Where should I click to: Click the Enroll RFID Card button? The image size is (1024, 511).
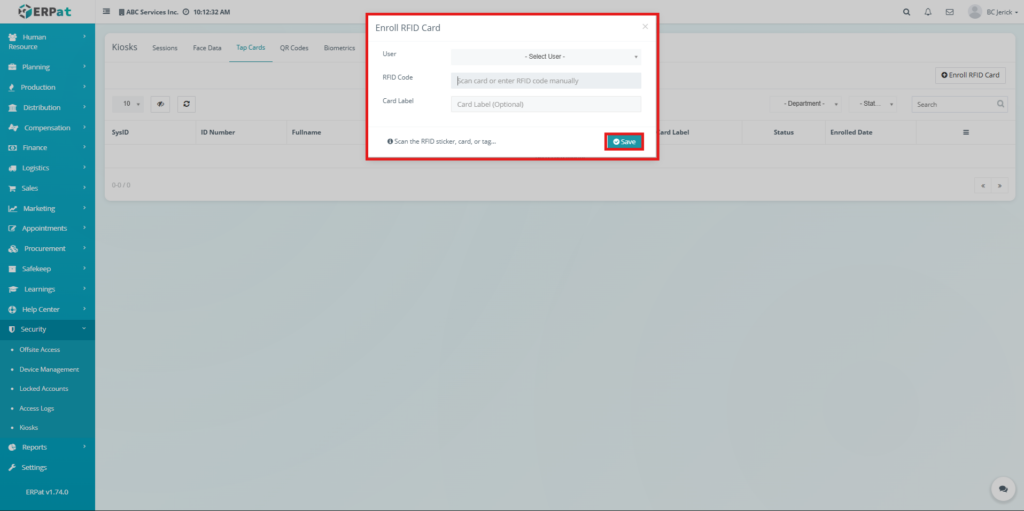[970, 75]
